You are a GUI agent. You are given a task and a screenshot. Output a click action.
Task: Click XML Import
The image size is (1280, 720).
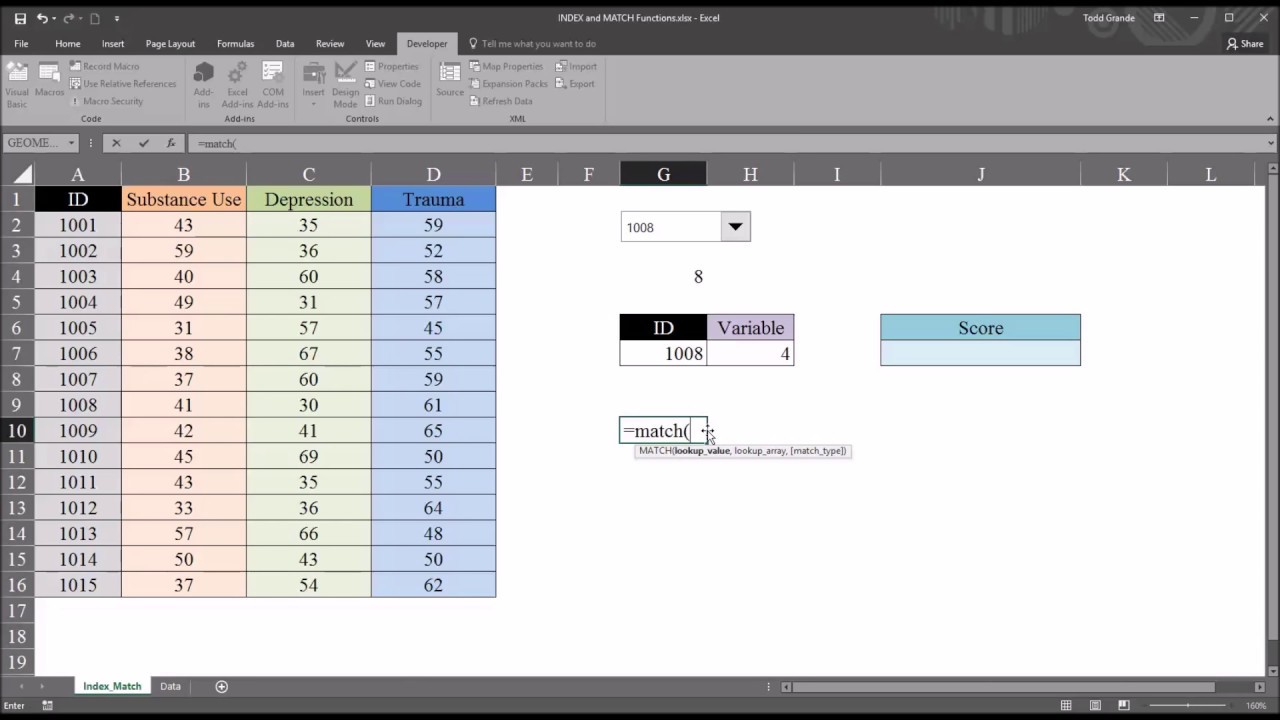point(576,66)
